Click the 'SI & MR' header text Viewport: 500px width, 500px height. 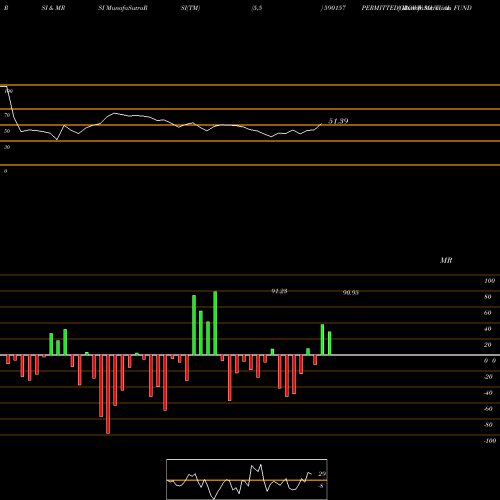(x=53, y=8)
